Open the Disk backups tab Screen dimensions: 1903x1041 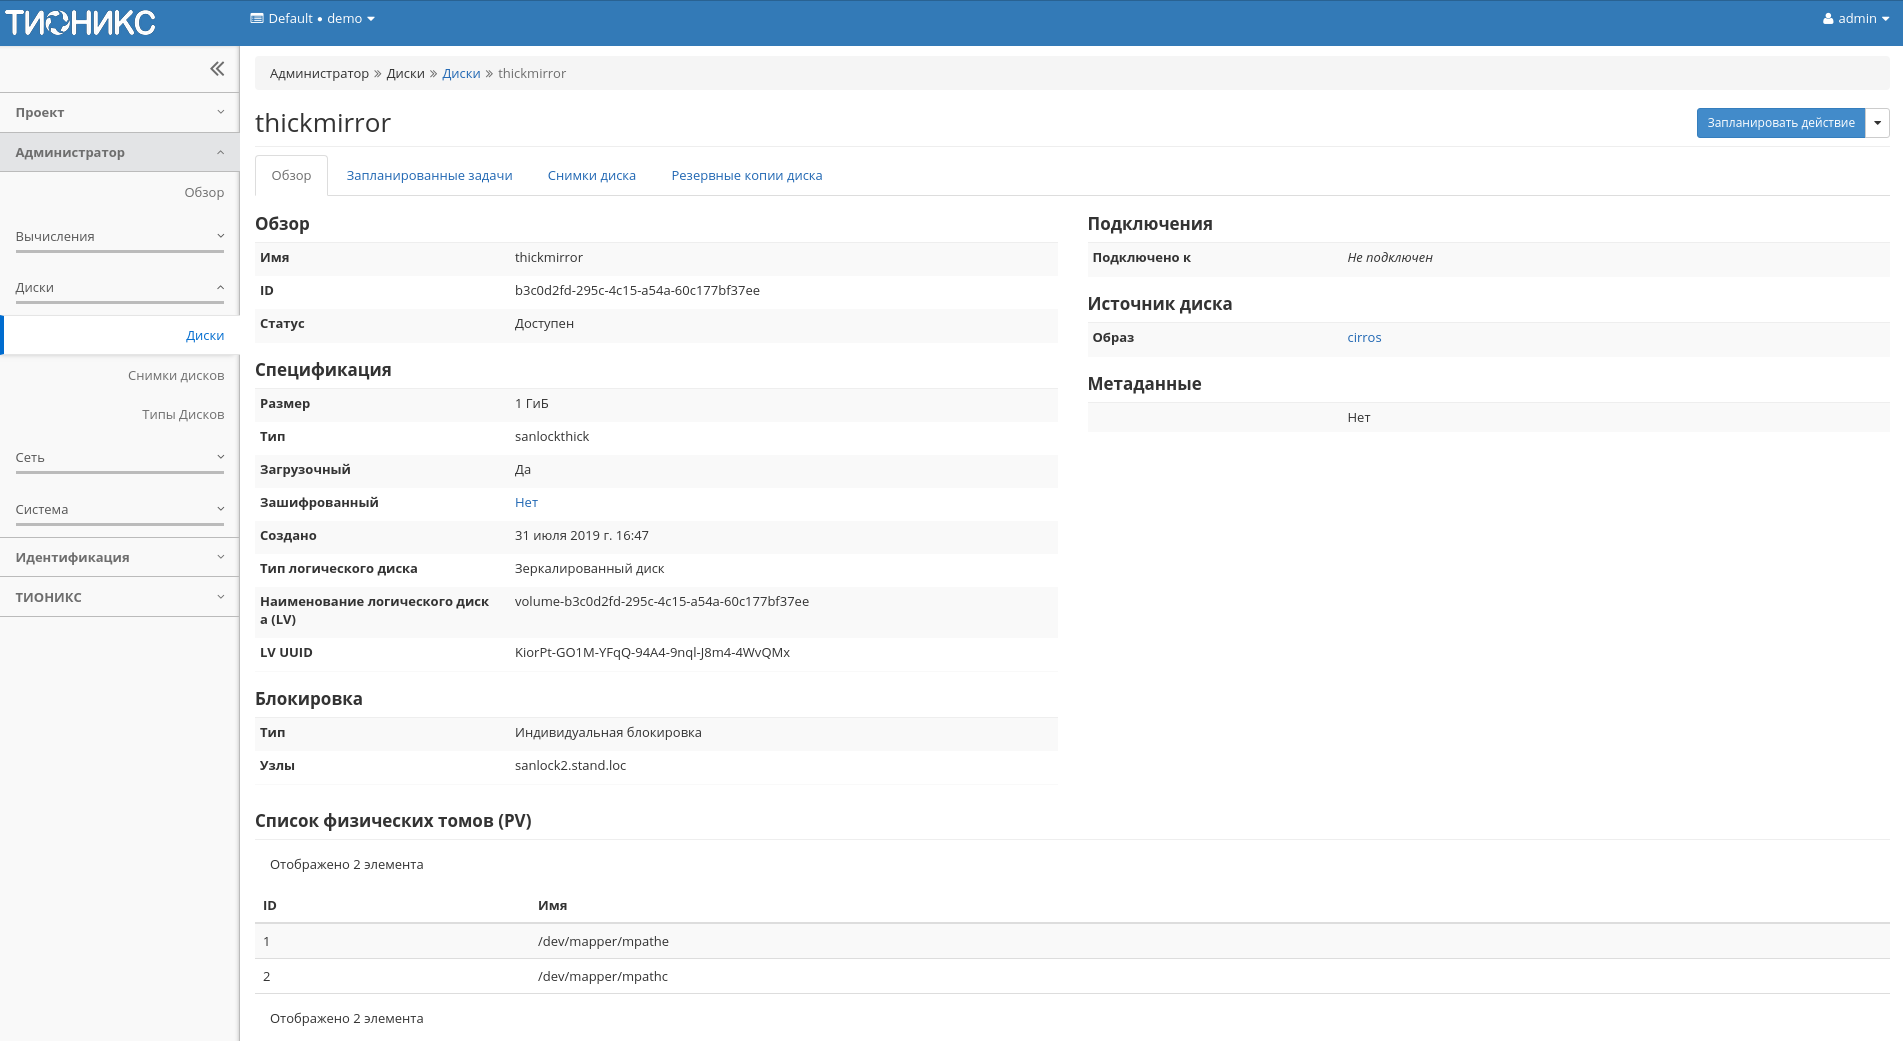pyautogui.click(x=746, y=176)
